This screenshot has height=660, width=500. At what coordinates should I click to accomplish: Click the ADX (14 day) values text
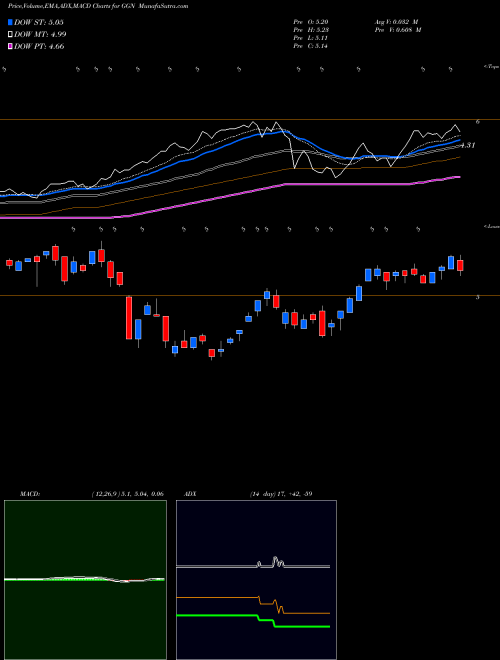pos(280,494)
